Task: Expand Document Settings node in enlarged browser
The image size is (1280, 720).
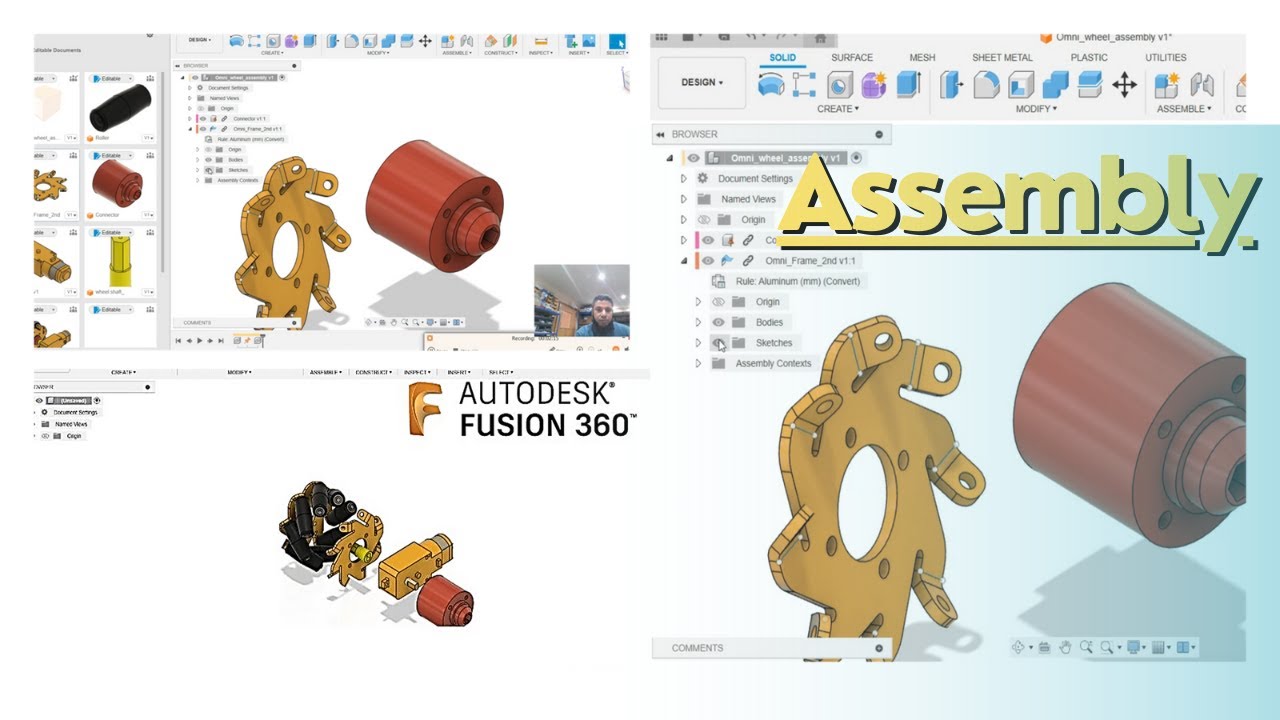Action: 684,178
